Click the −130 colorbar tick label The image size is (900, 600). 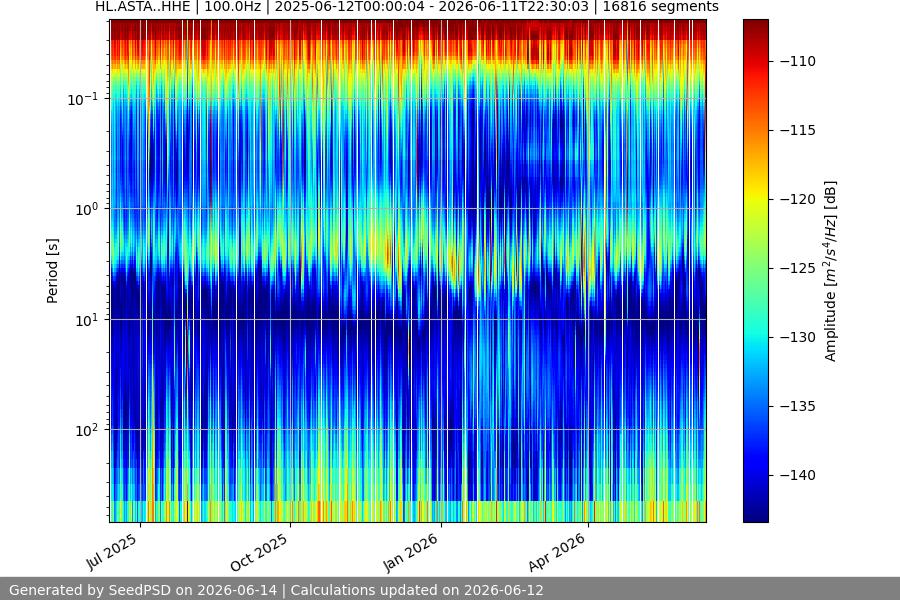point(798,337)
